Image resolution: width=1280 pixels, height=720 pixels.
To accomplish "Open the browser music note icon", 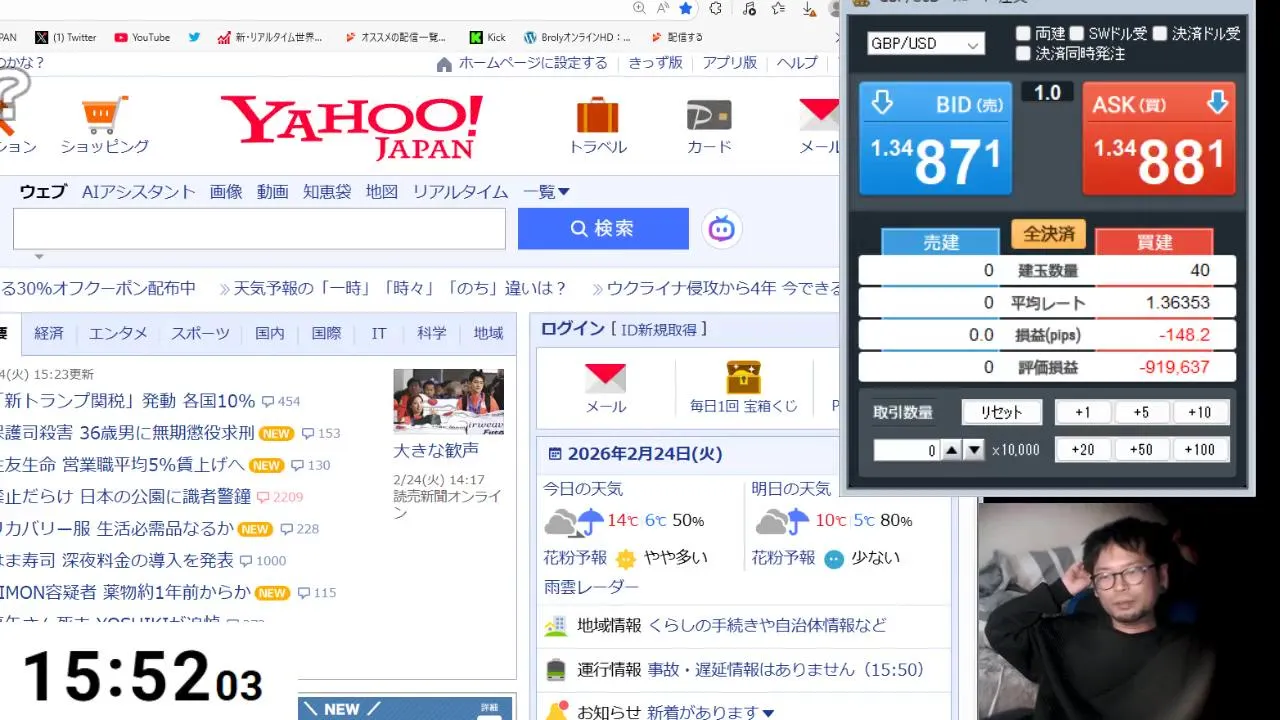I will [x=749, y=9].
